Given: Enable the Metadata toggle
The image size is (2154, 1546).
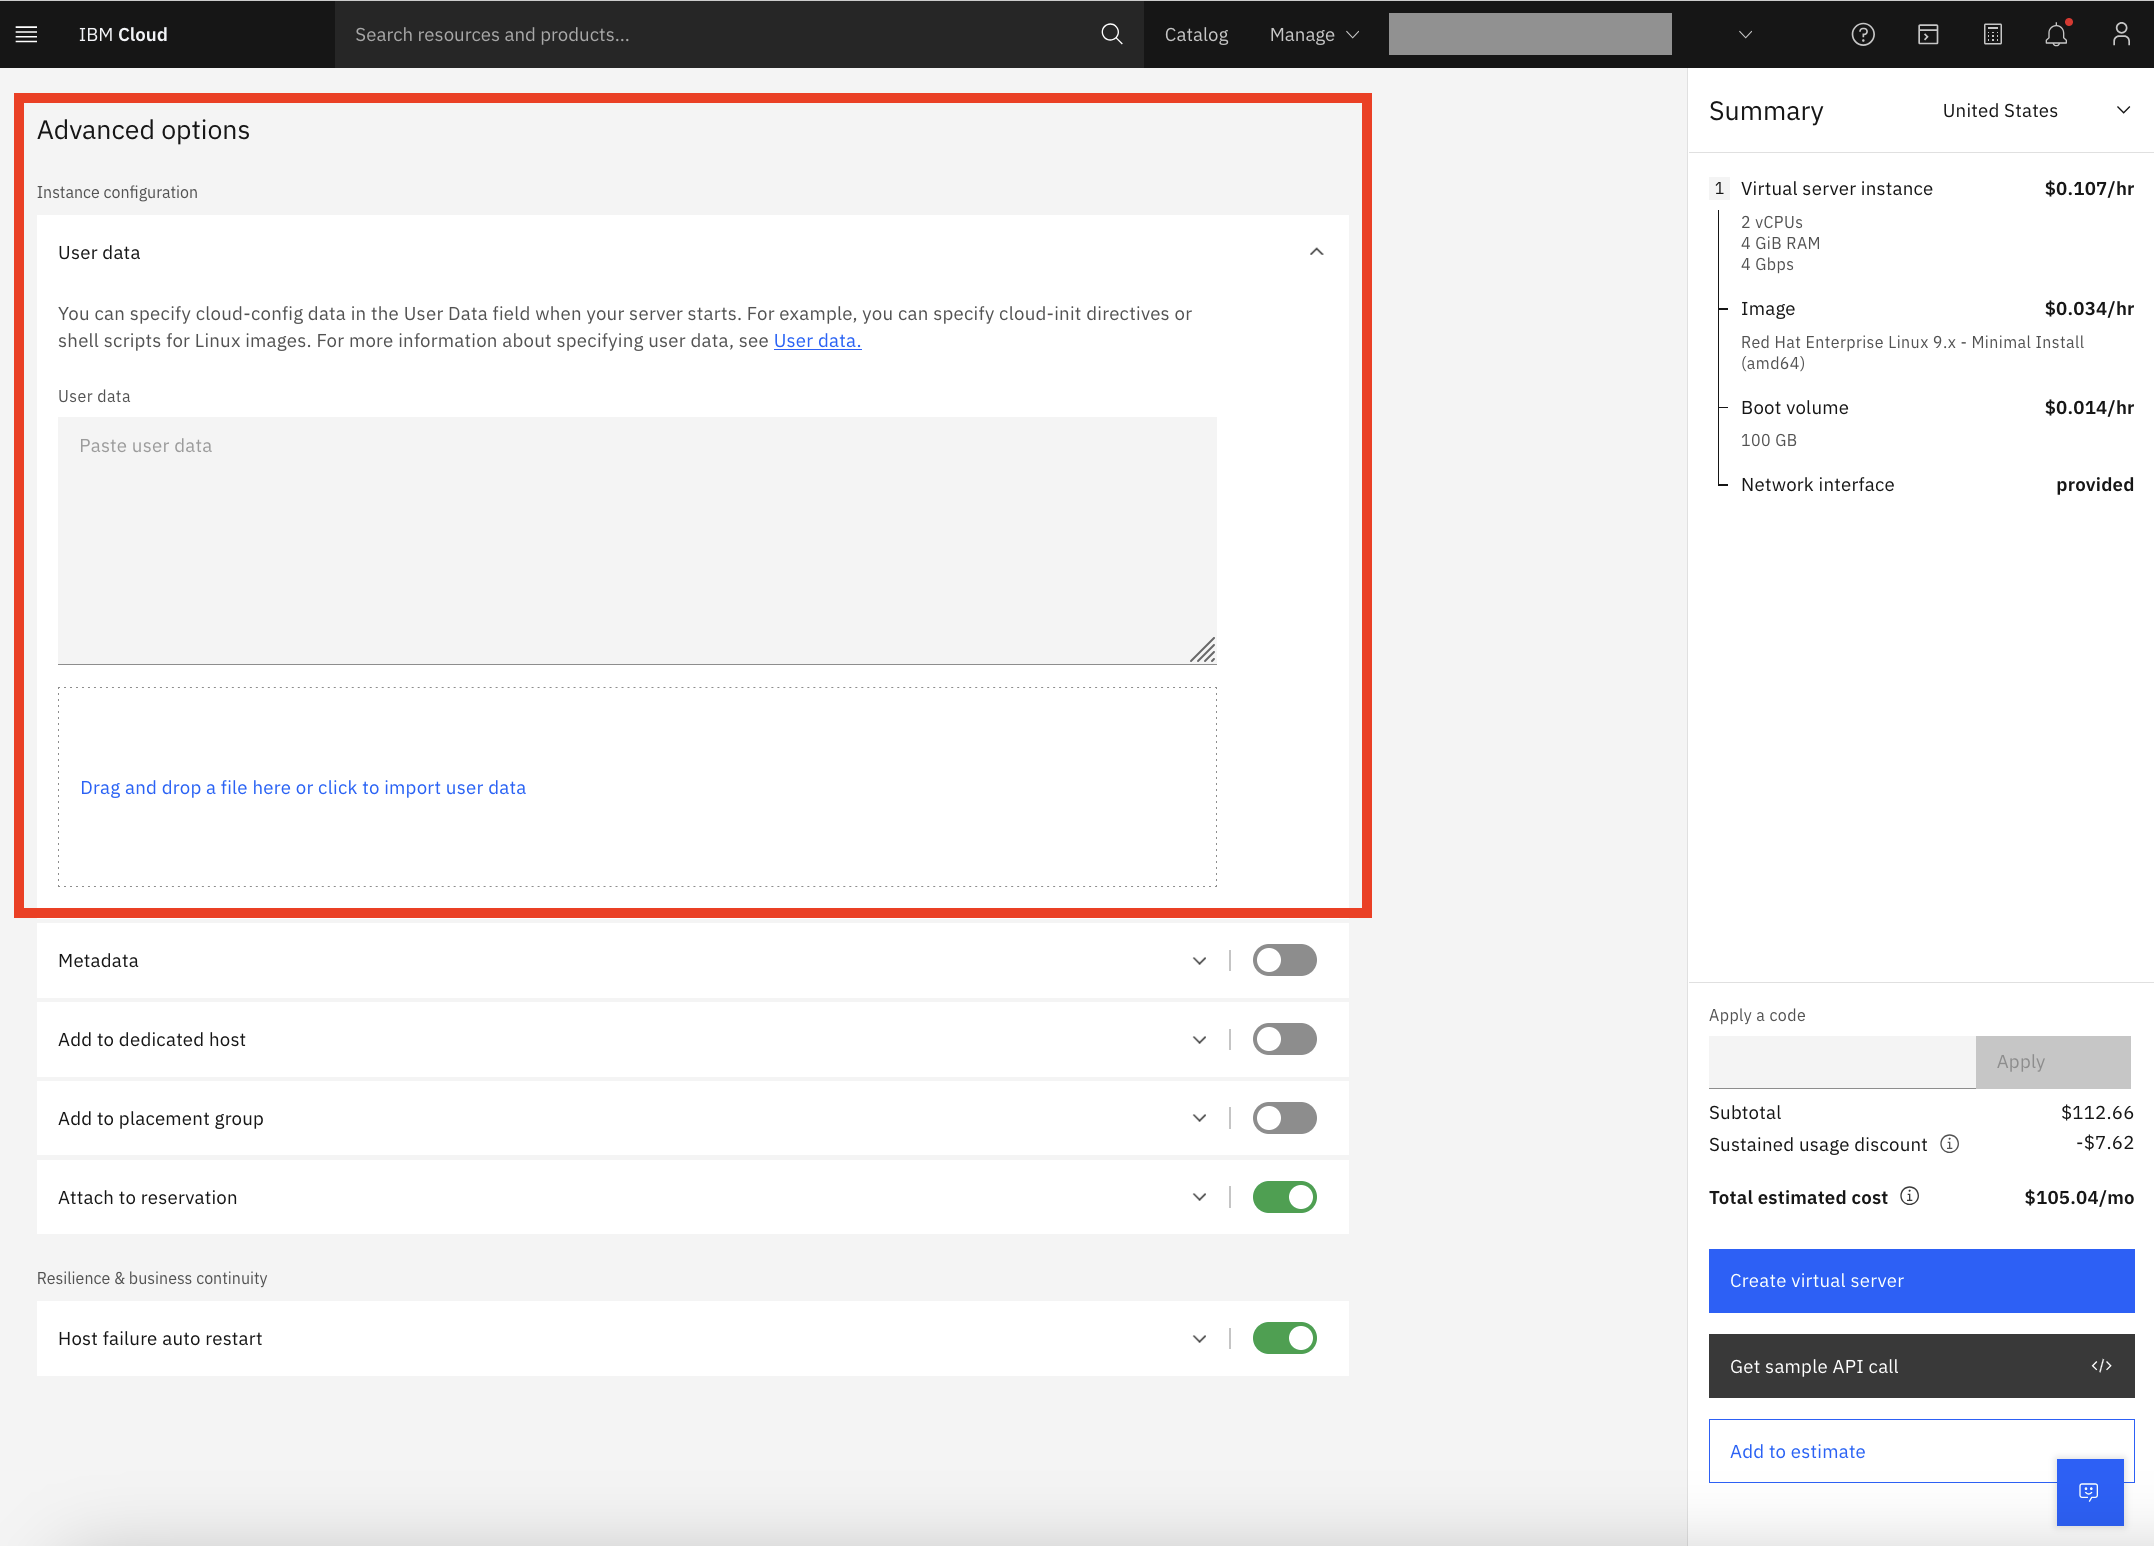Looking at the screenshot, I should tap(1284, 960).
